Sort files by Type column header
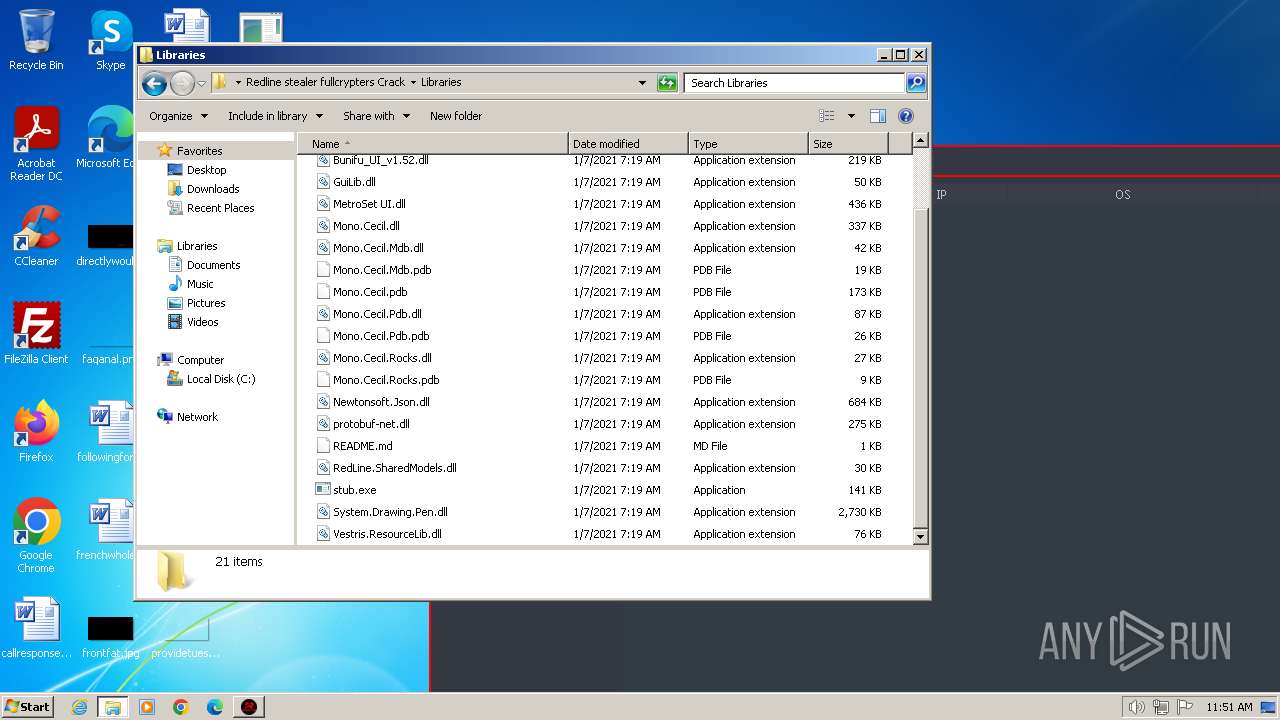1280x720 pixels. 748,144
